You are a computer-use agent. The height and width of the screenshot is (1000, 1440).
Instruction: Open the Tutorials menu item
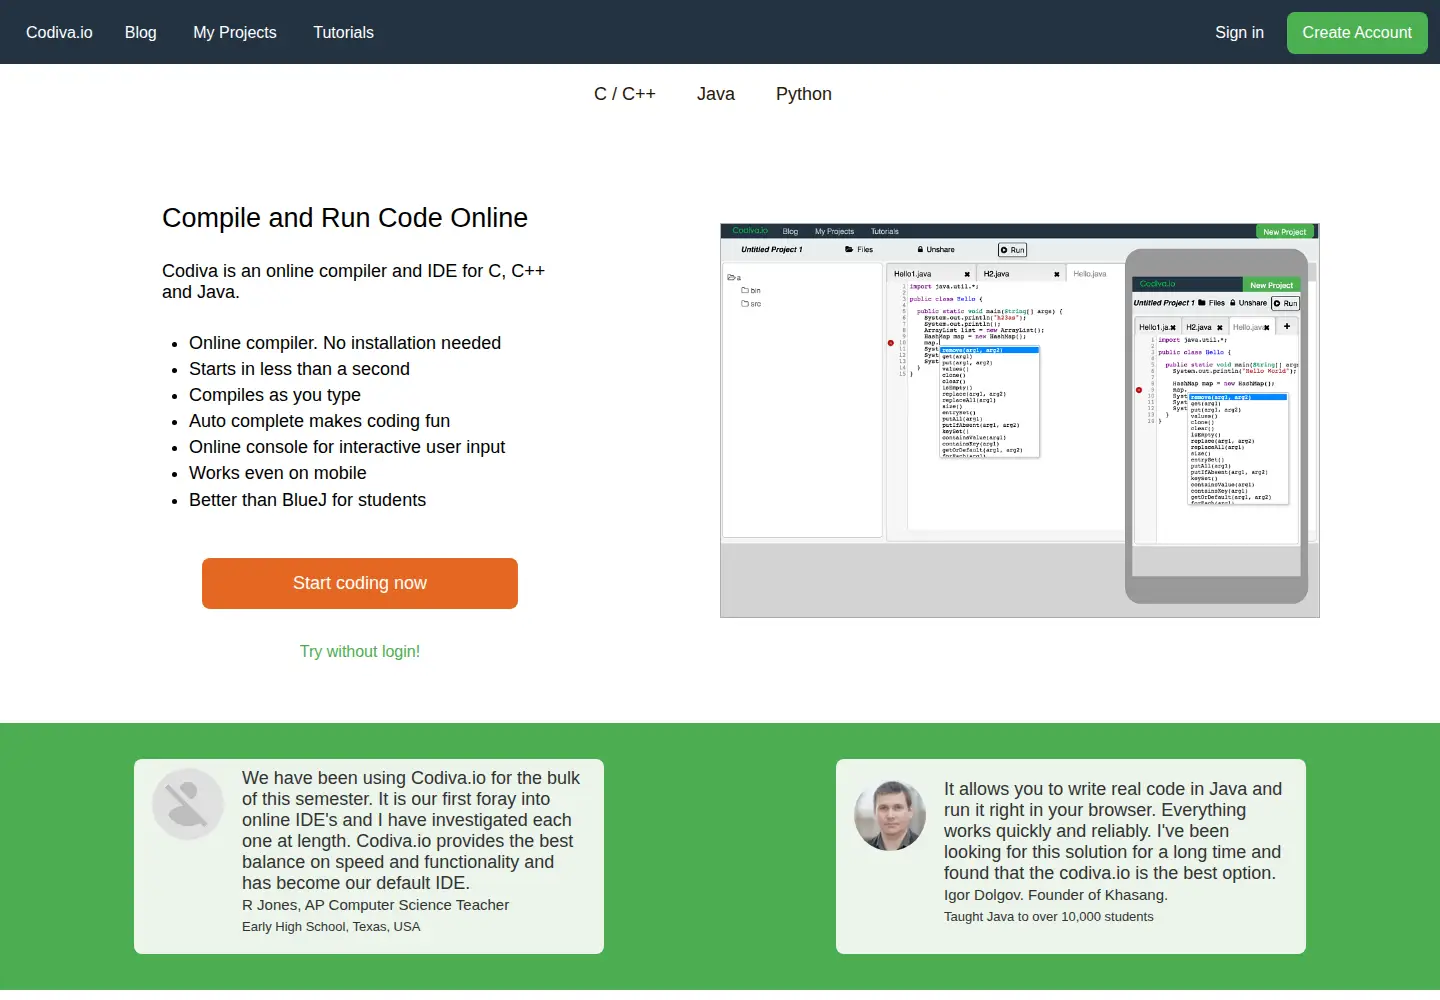click(343, 32)
